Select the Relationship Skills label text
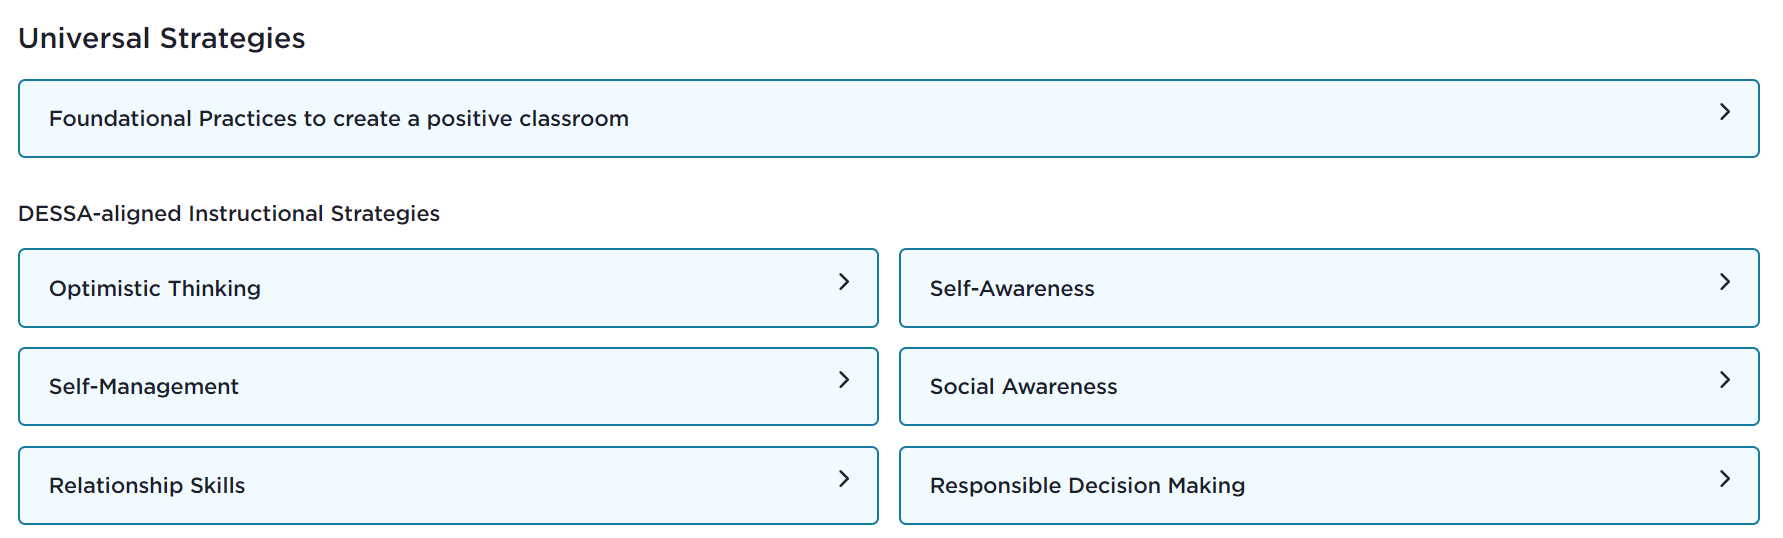The height and width of the screenshot is (538, 1783). pos(147,486)
